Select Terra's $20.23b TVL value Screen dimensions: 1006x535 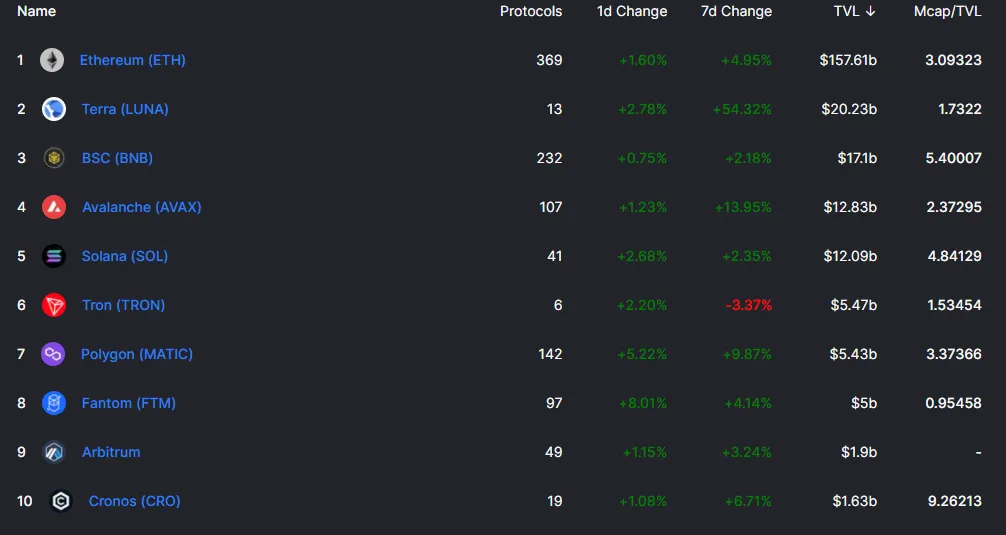click(849, 109)
